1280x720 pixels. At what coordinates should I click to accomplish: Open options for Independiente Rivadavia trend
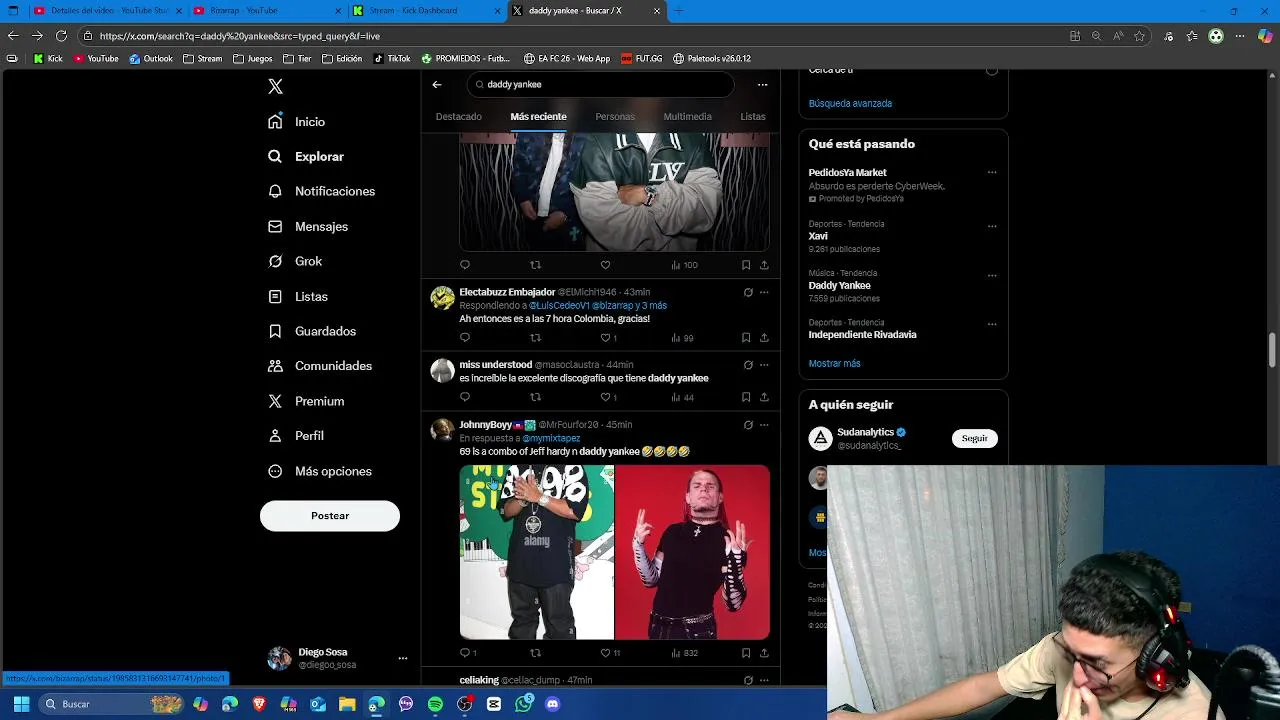tap(992, 324)
